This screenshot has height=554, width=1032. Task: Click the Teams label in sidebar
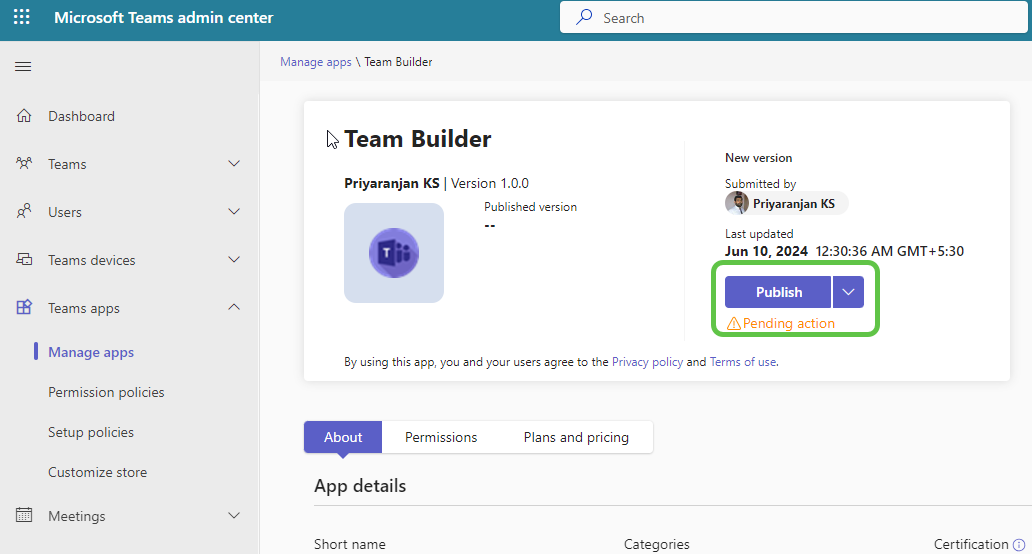pos(67,164)
